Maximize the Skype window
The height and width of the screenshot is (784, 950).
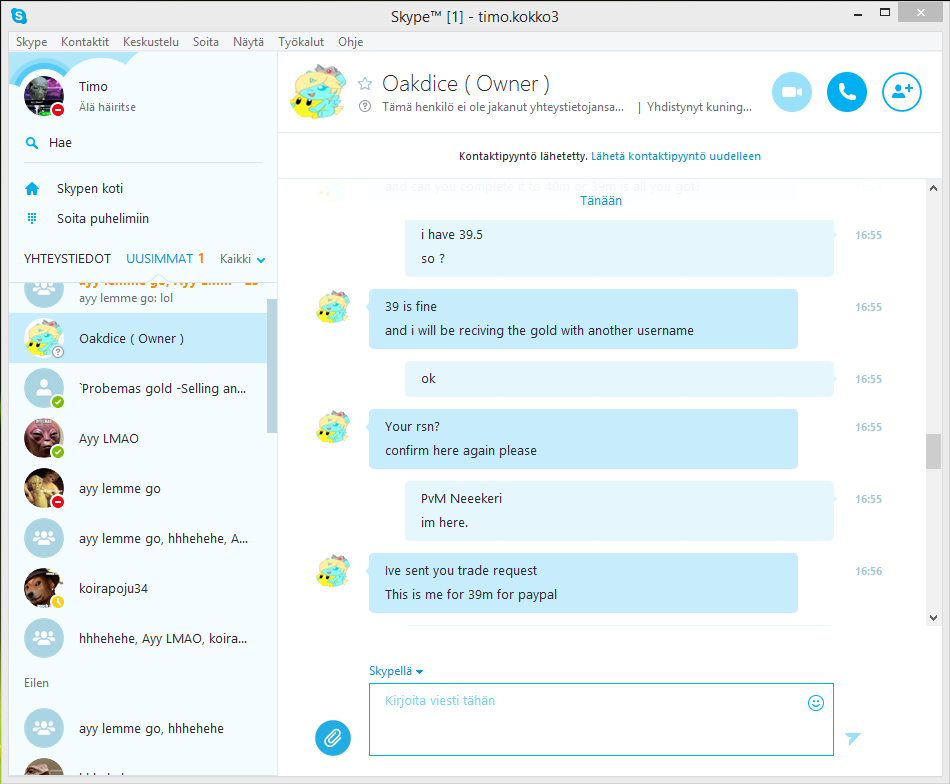885,12
